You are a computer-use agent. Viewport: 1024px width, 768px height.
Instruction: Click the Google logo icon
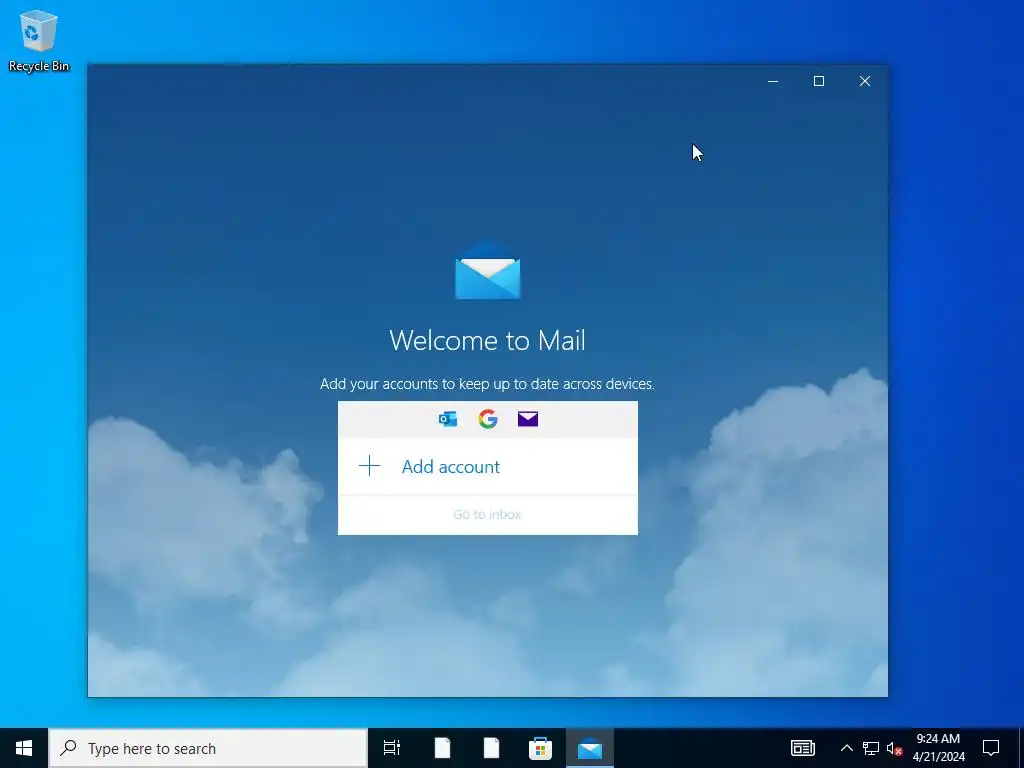point(488,419)
